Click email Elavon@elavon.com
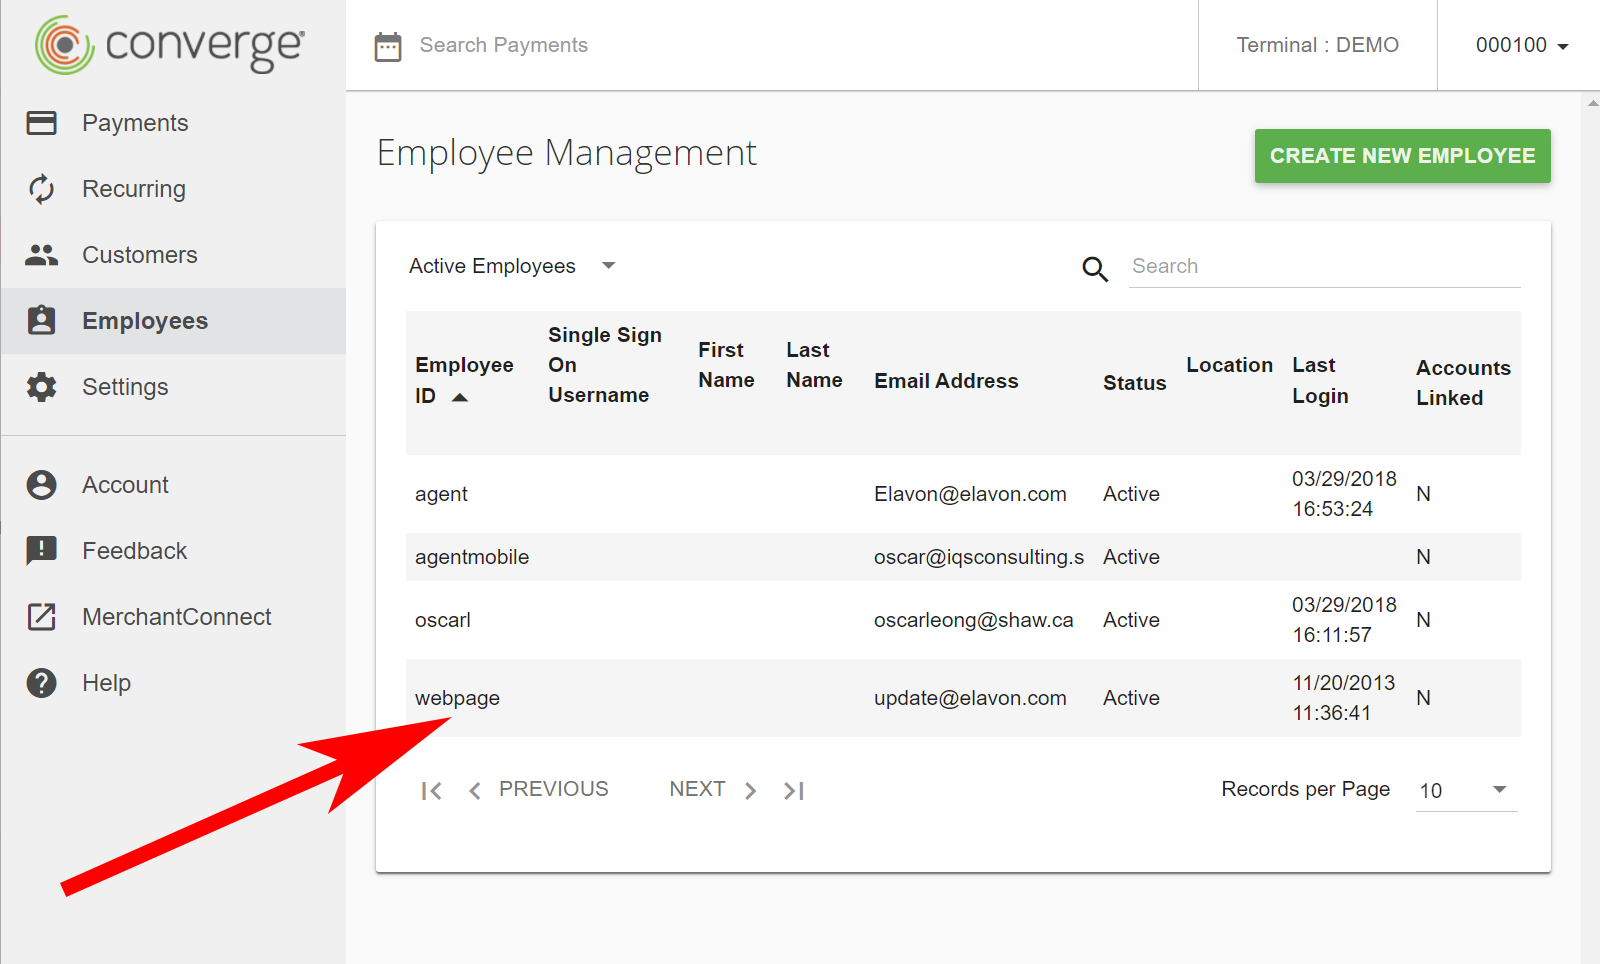The width and height of the screenshot is (1600, 964). (x=970, y=494)
